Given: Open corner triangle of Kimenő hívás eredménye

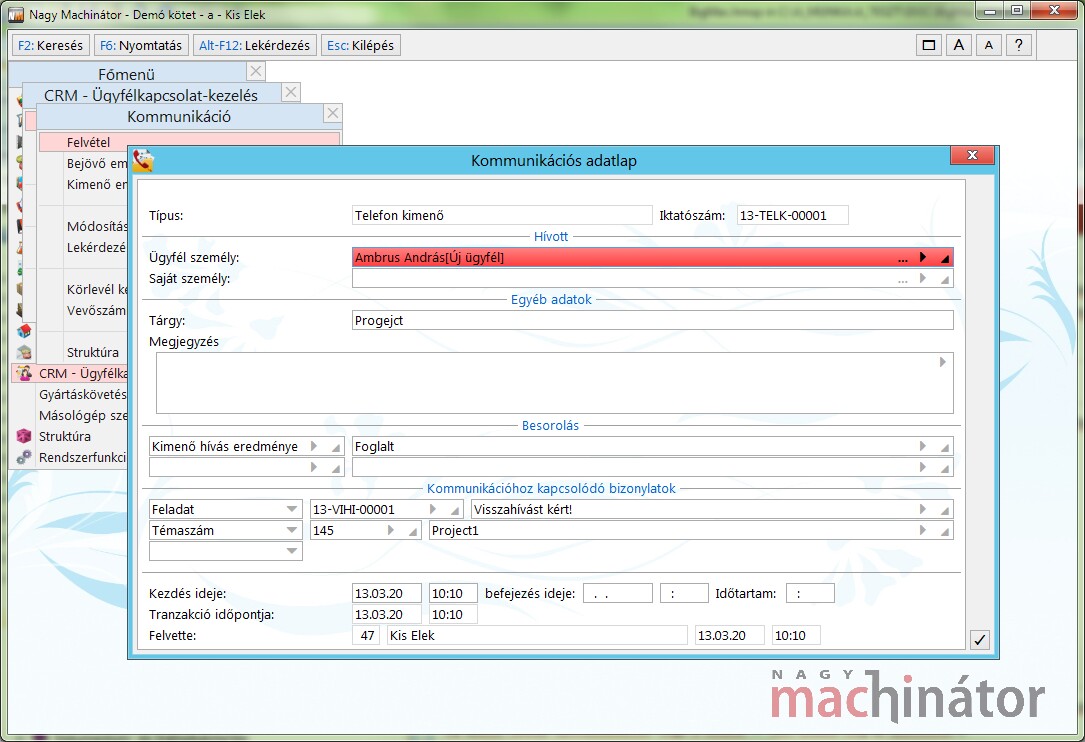Looking at the screenshot, I should pyautogui.click(x=336, y=447).
